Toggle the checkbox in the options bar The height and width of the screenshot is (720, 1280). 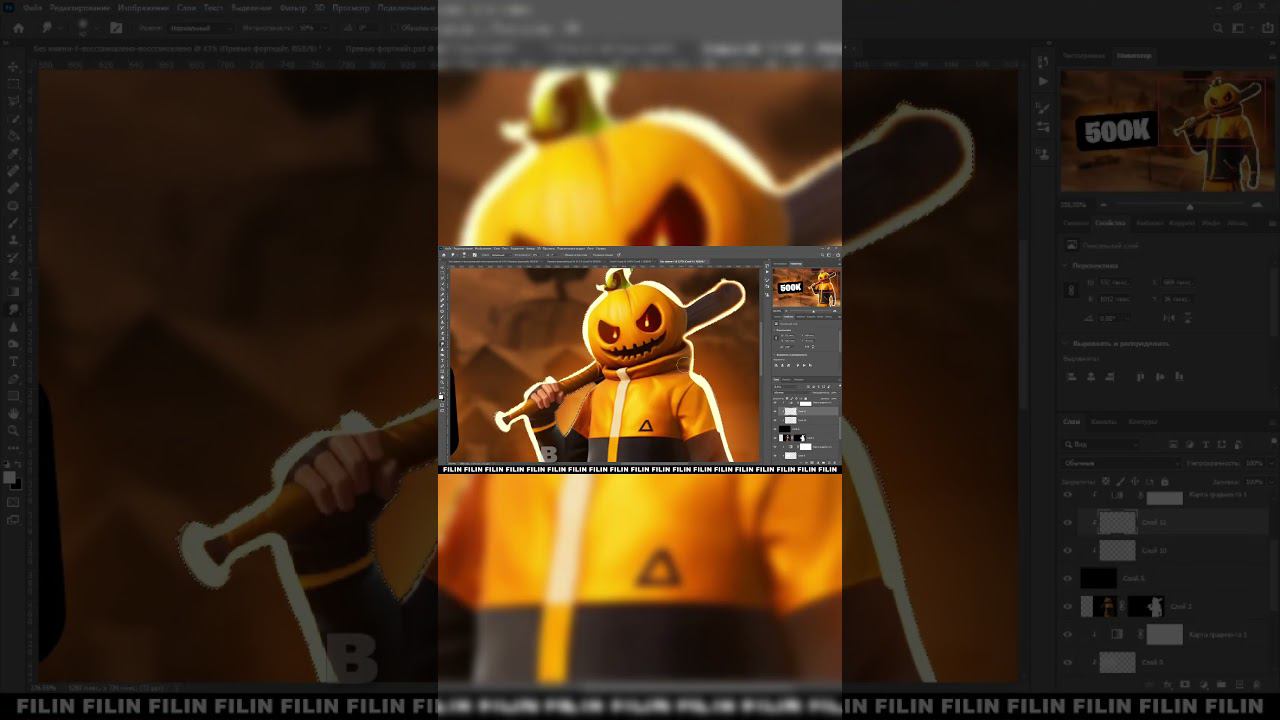[x=394, y=28]
